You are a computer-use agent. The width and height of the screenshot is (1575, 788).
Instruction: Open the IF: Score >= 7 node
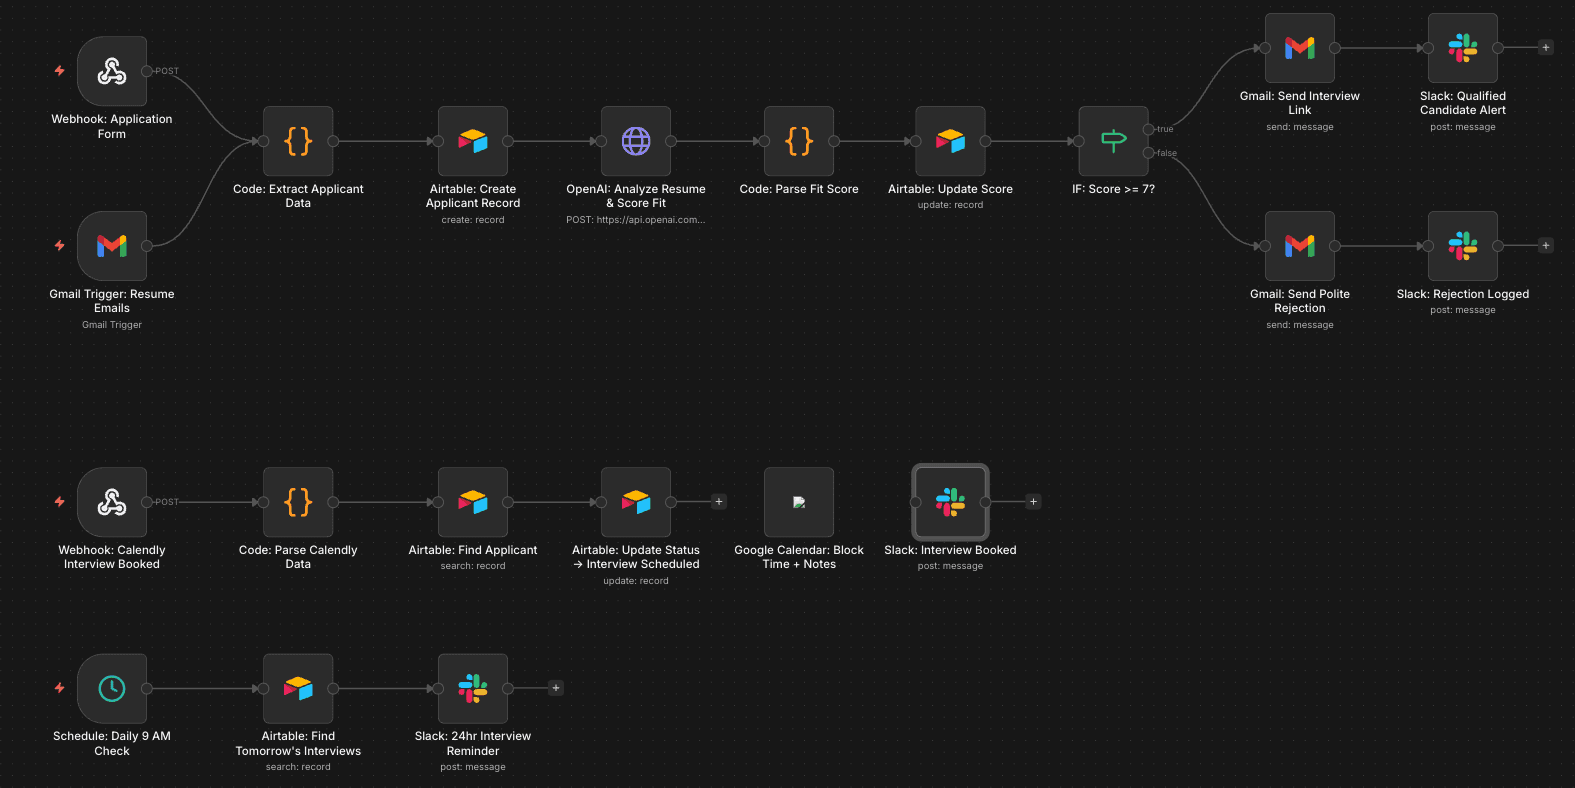1113,142
